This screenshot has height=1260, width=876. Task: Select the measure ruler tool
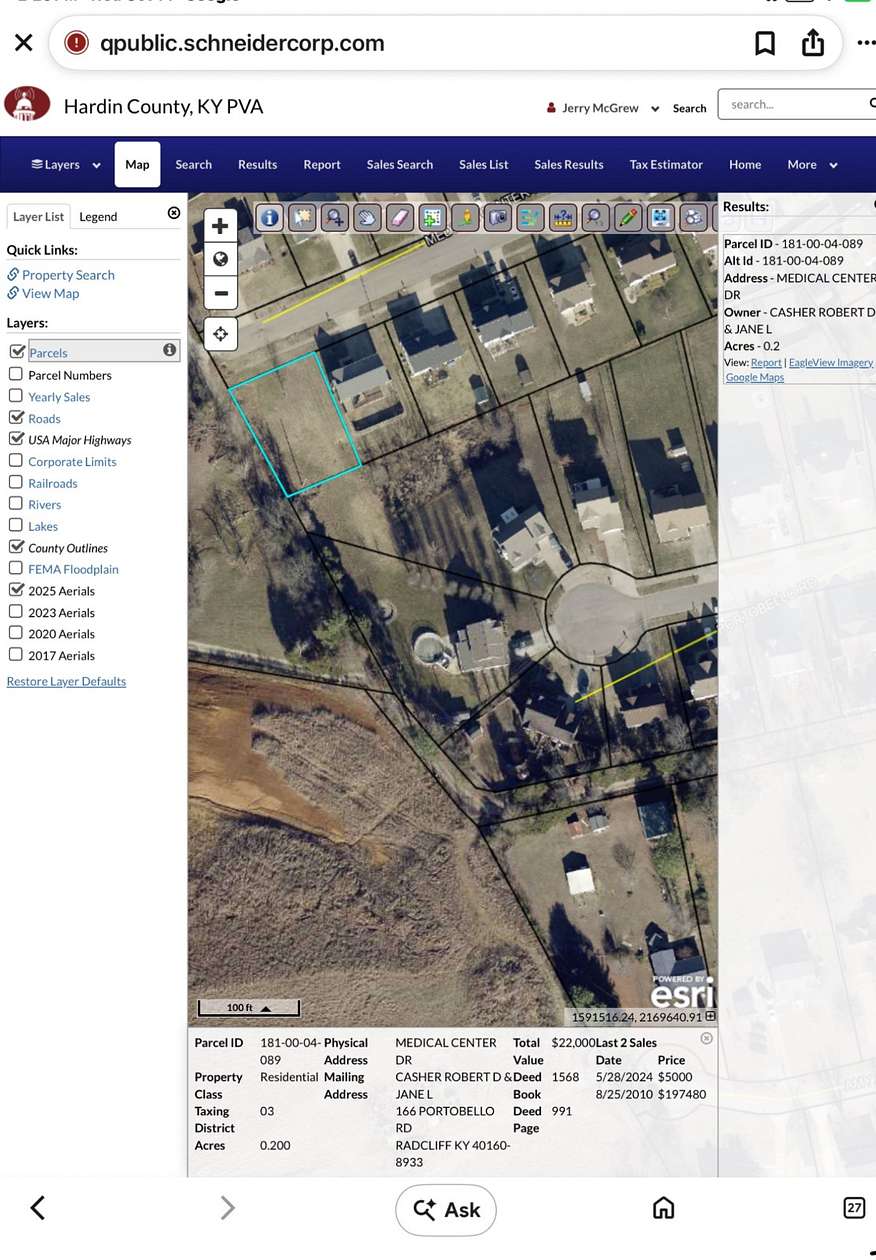(x=562, y=217)
